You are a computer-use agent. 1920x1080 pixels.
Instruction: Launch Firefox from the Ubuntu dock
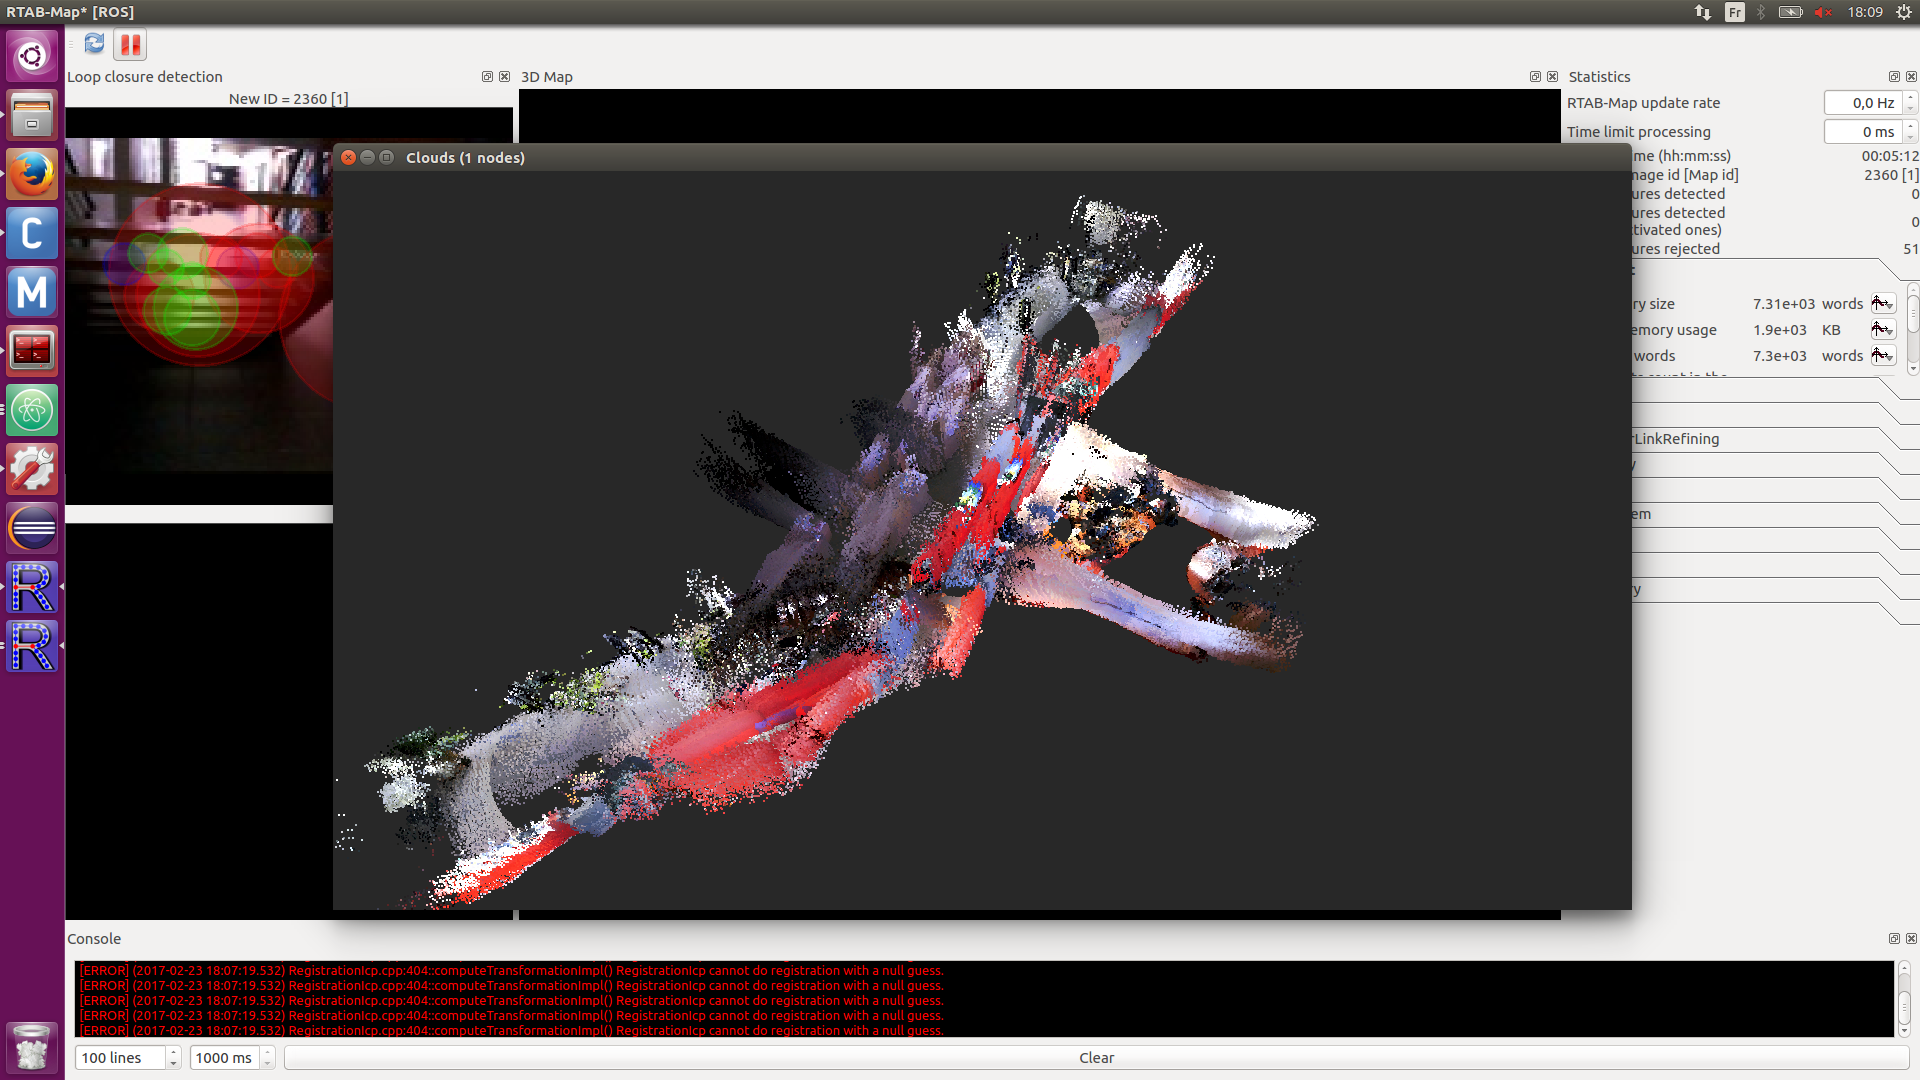pos(32,174)
